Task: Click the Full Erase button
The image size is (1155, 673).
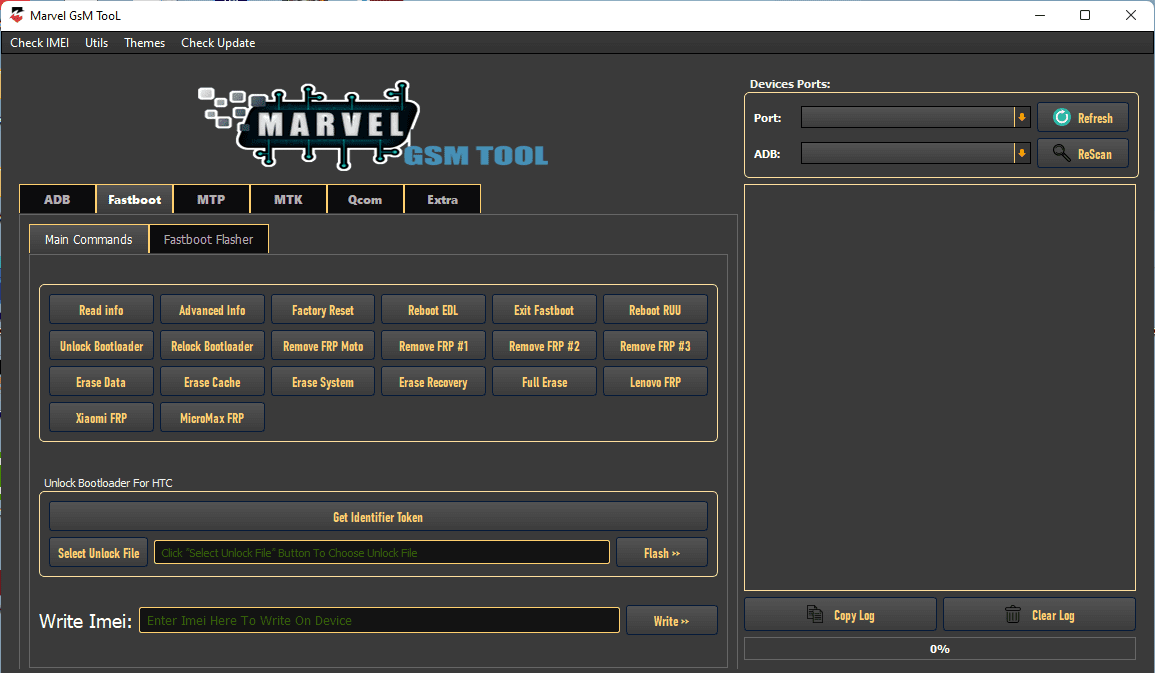Action: pyautogui.click(x=544, y=382)
